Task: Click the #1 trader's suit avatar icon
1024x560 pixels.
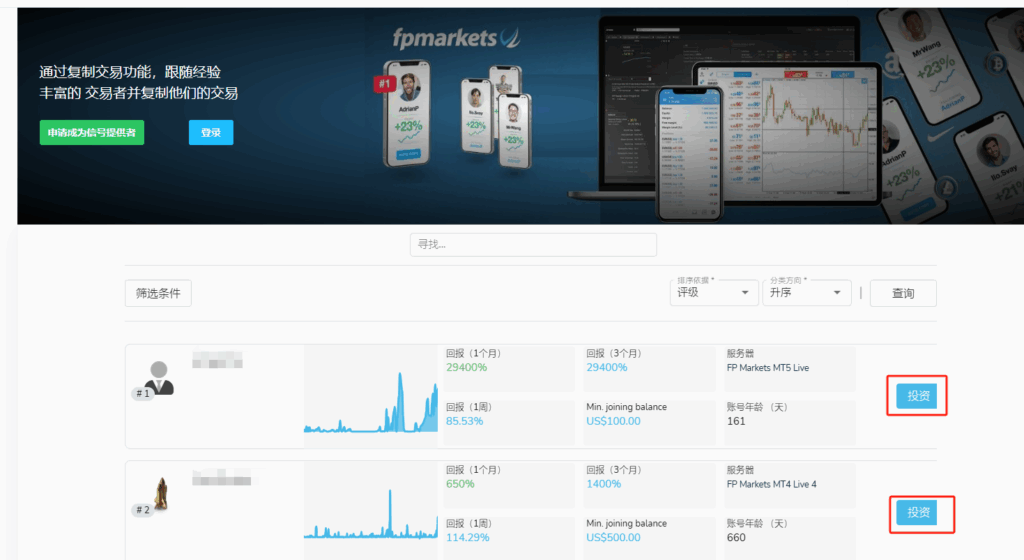Action: point(158,375)
